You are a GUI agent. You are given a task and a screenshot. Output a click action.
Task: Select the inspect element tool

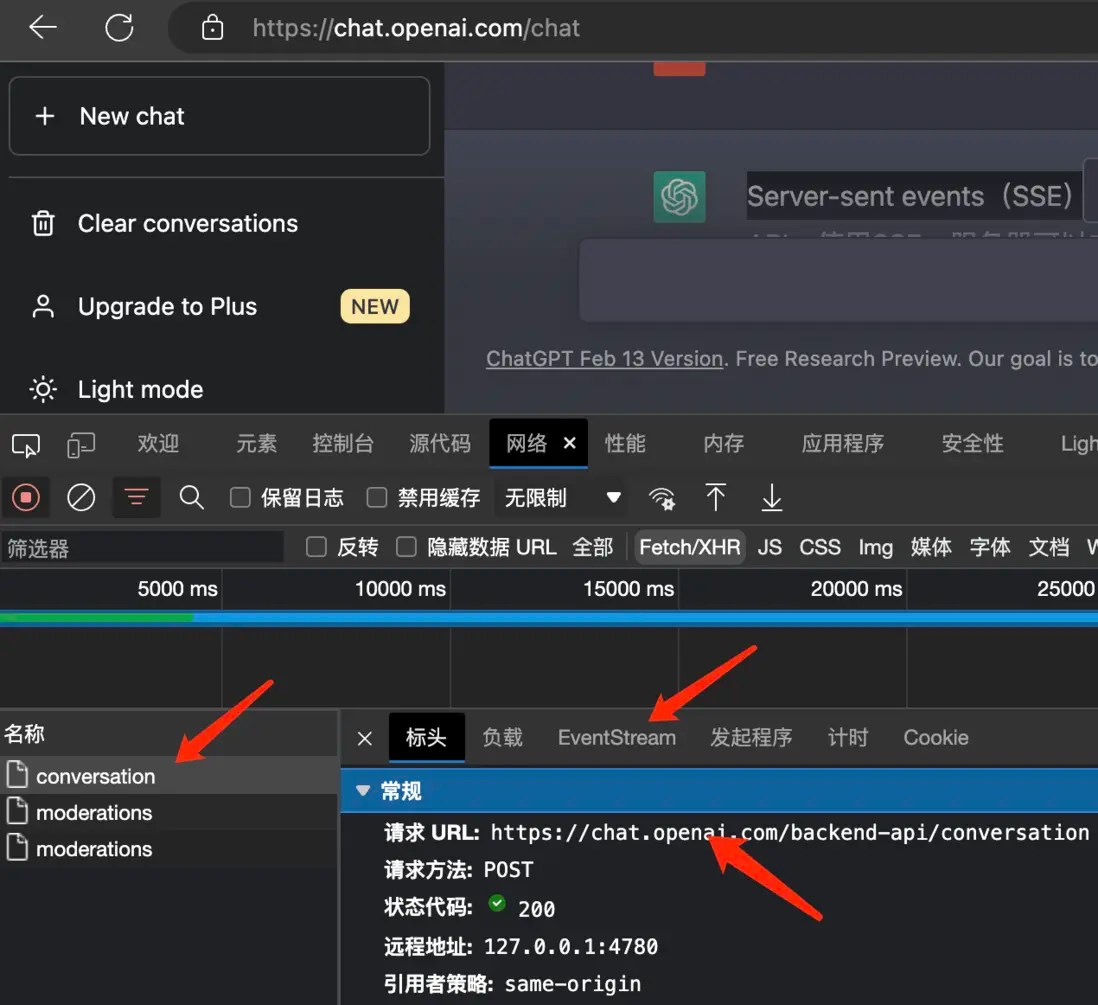25,443
